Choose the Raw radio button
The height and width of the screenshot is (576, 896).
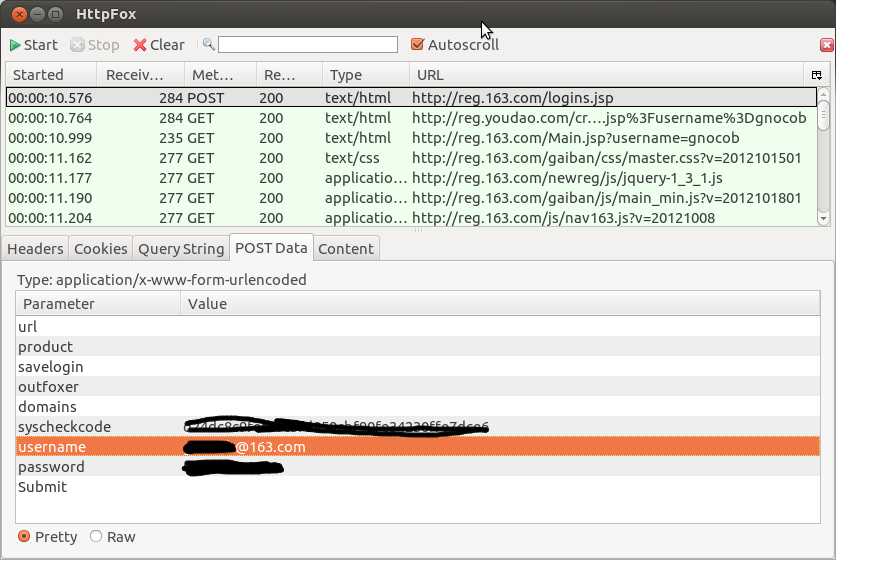[96, 537]
